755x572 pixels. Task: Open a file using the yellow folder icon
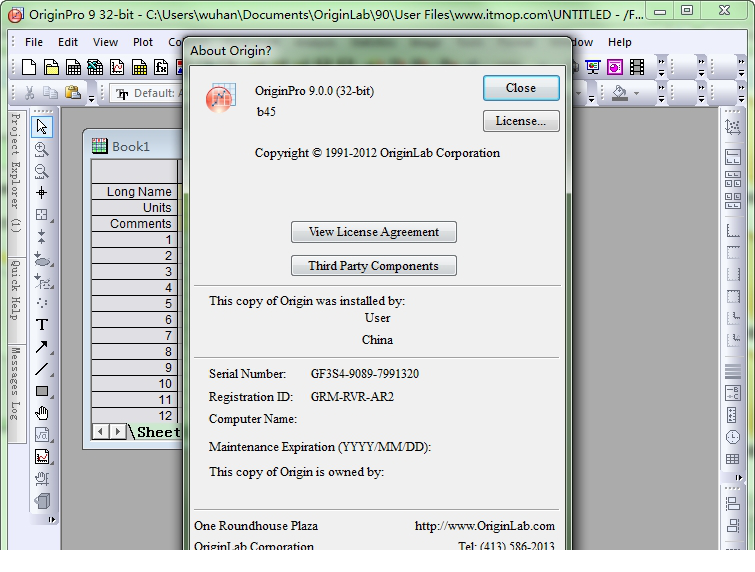click(52, 67)
